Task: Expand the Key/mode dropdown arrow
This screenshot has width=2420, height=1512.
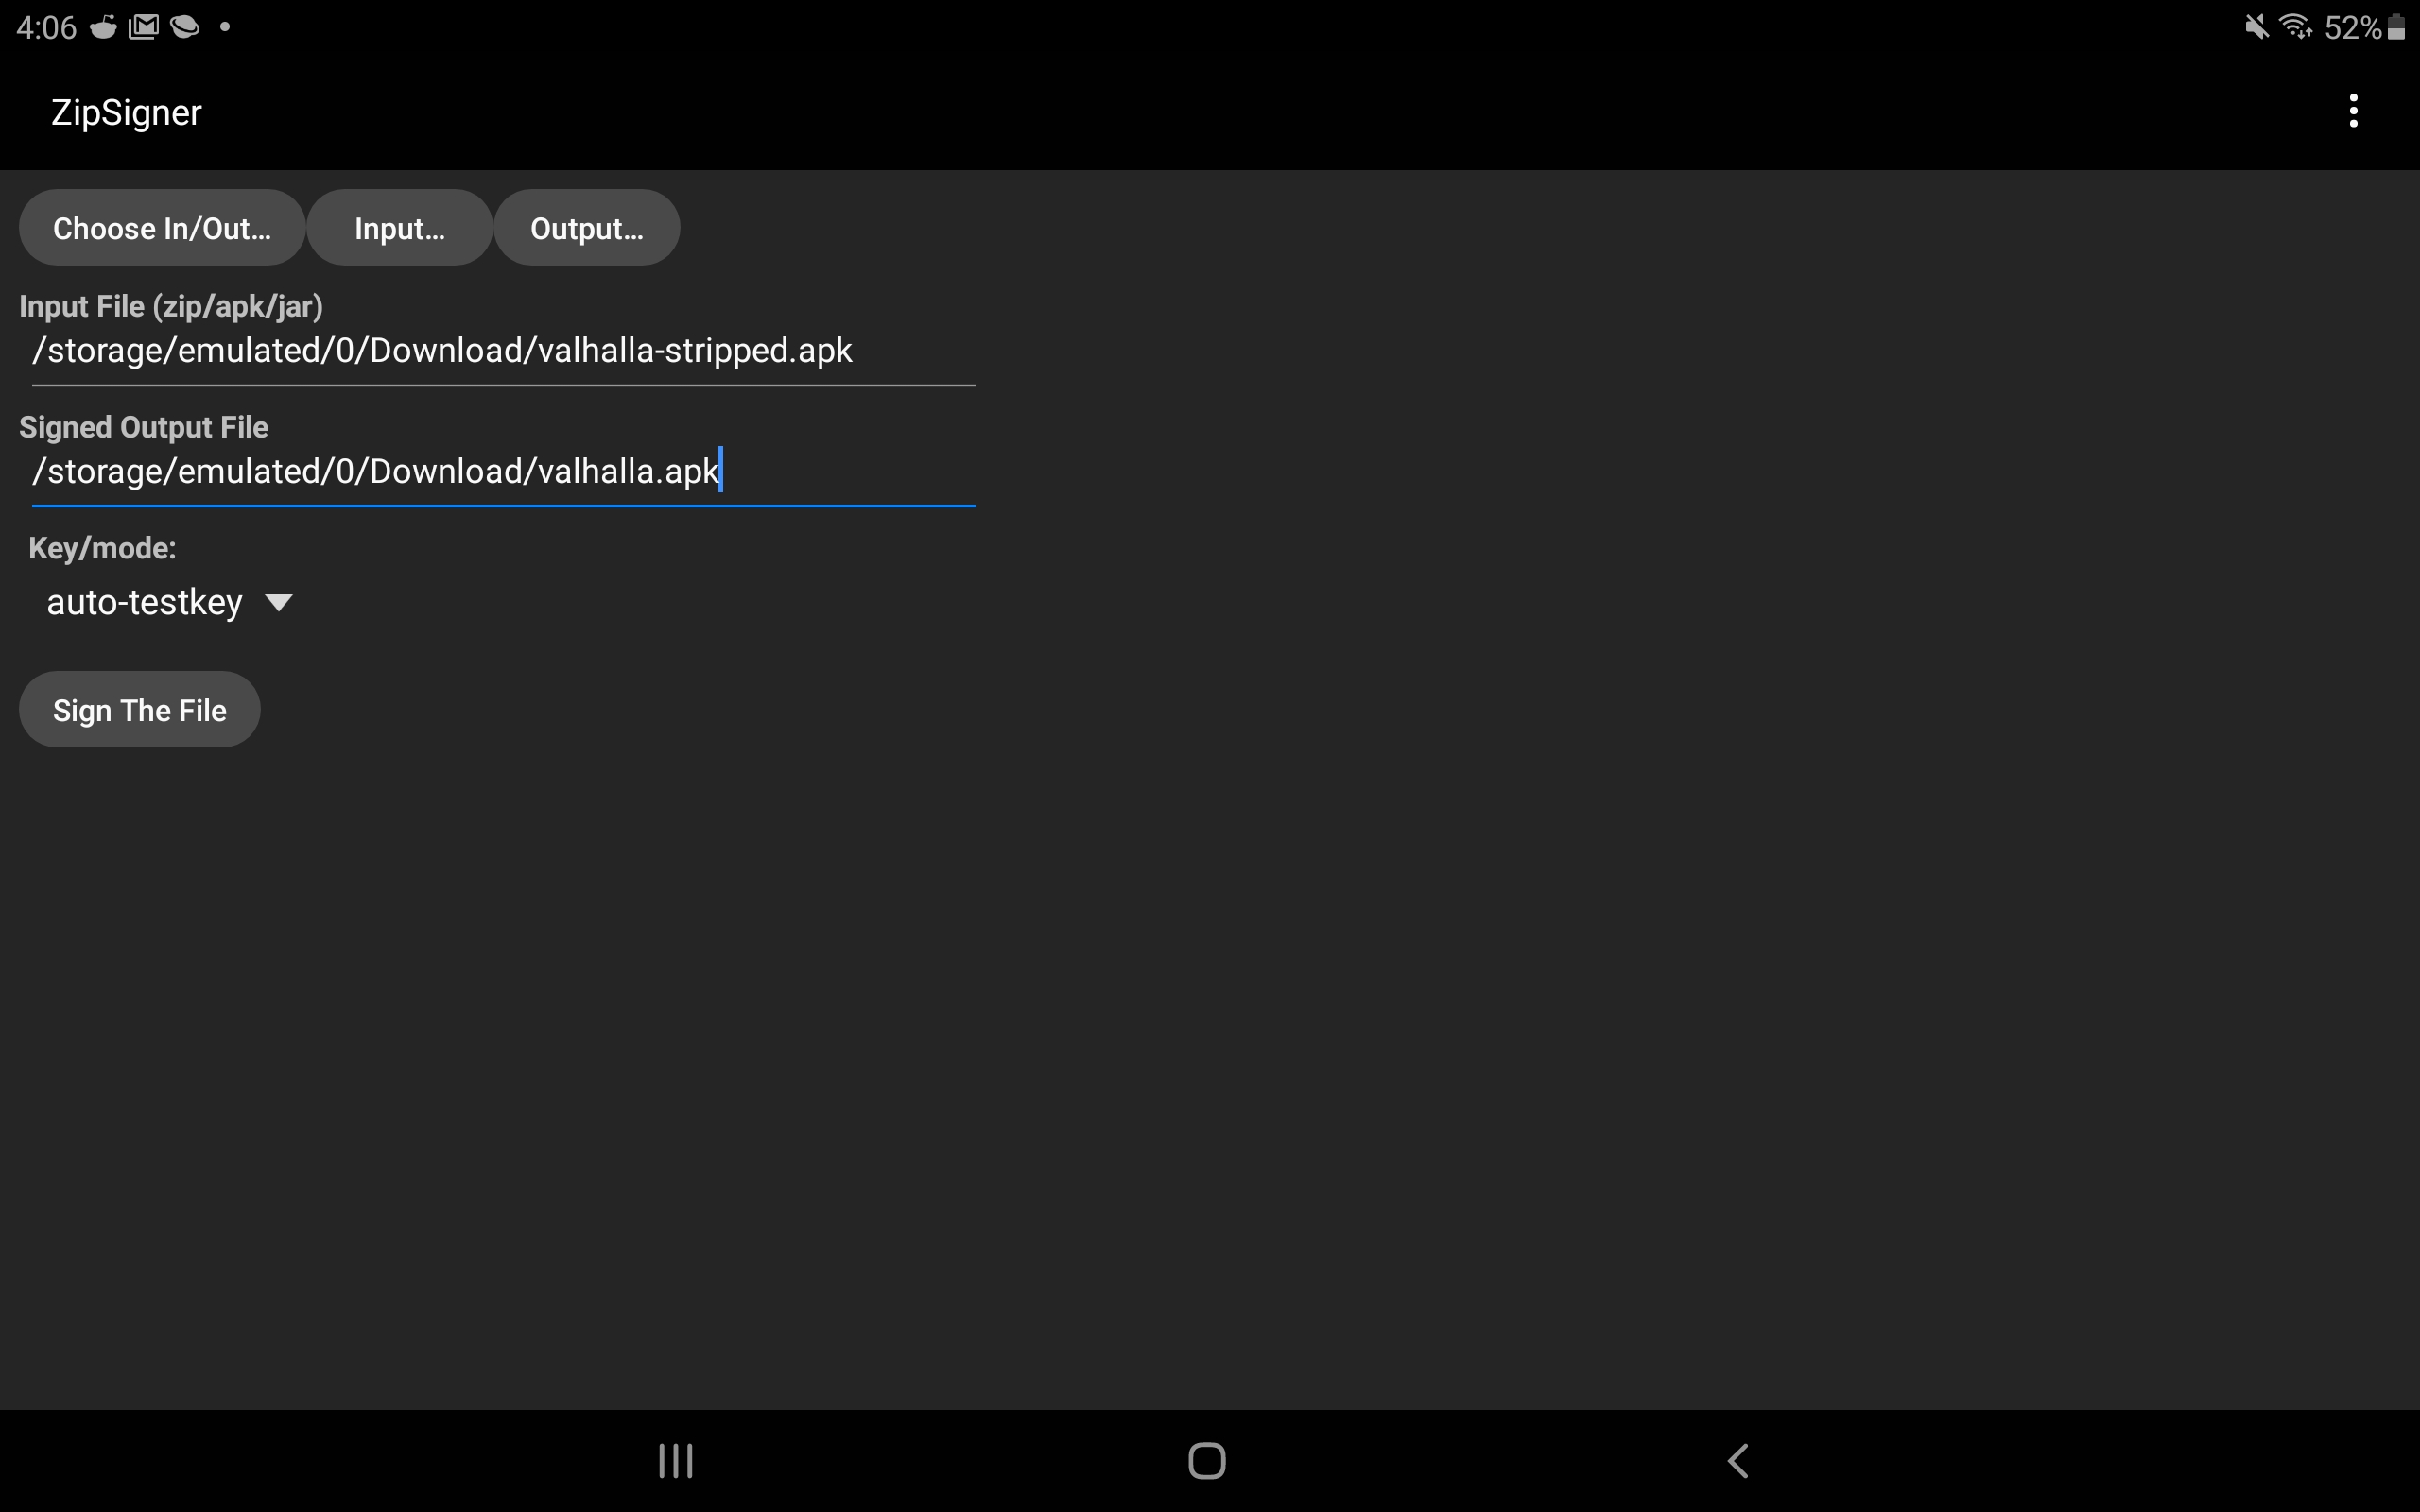Action: [x=278, y=602]
